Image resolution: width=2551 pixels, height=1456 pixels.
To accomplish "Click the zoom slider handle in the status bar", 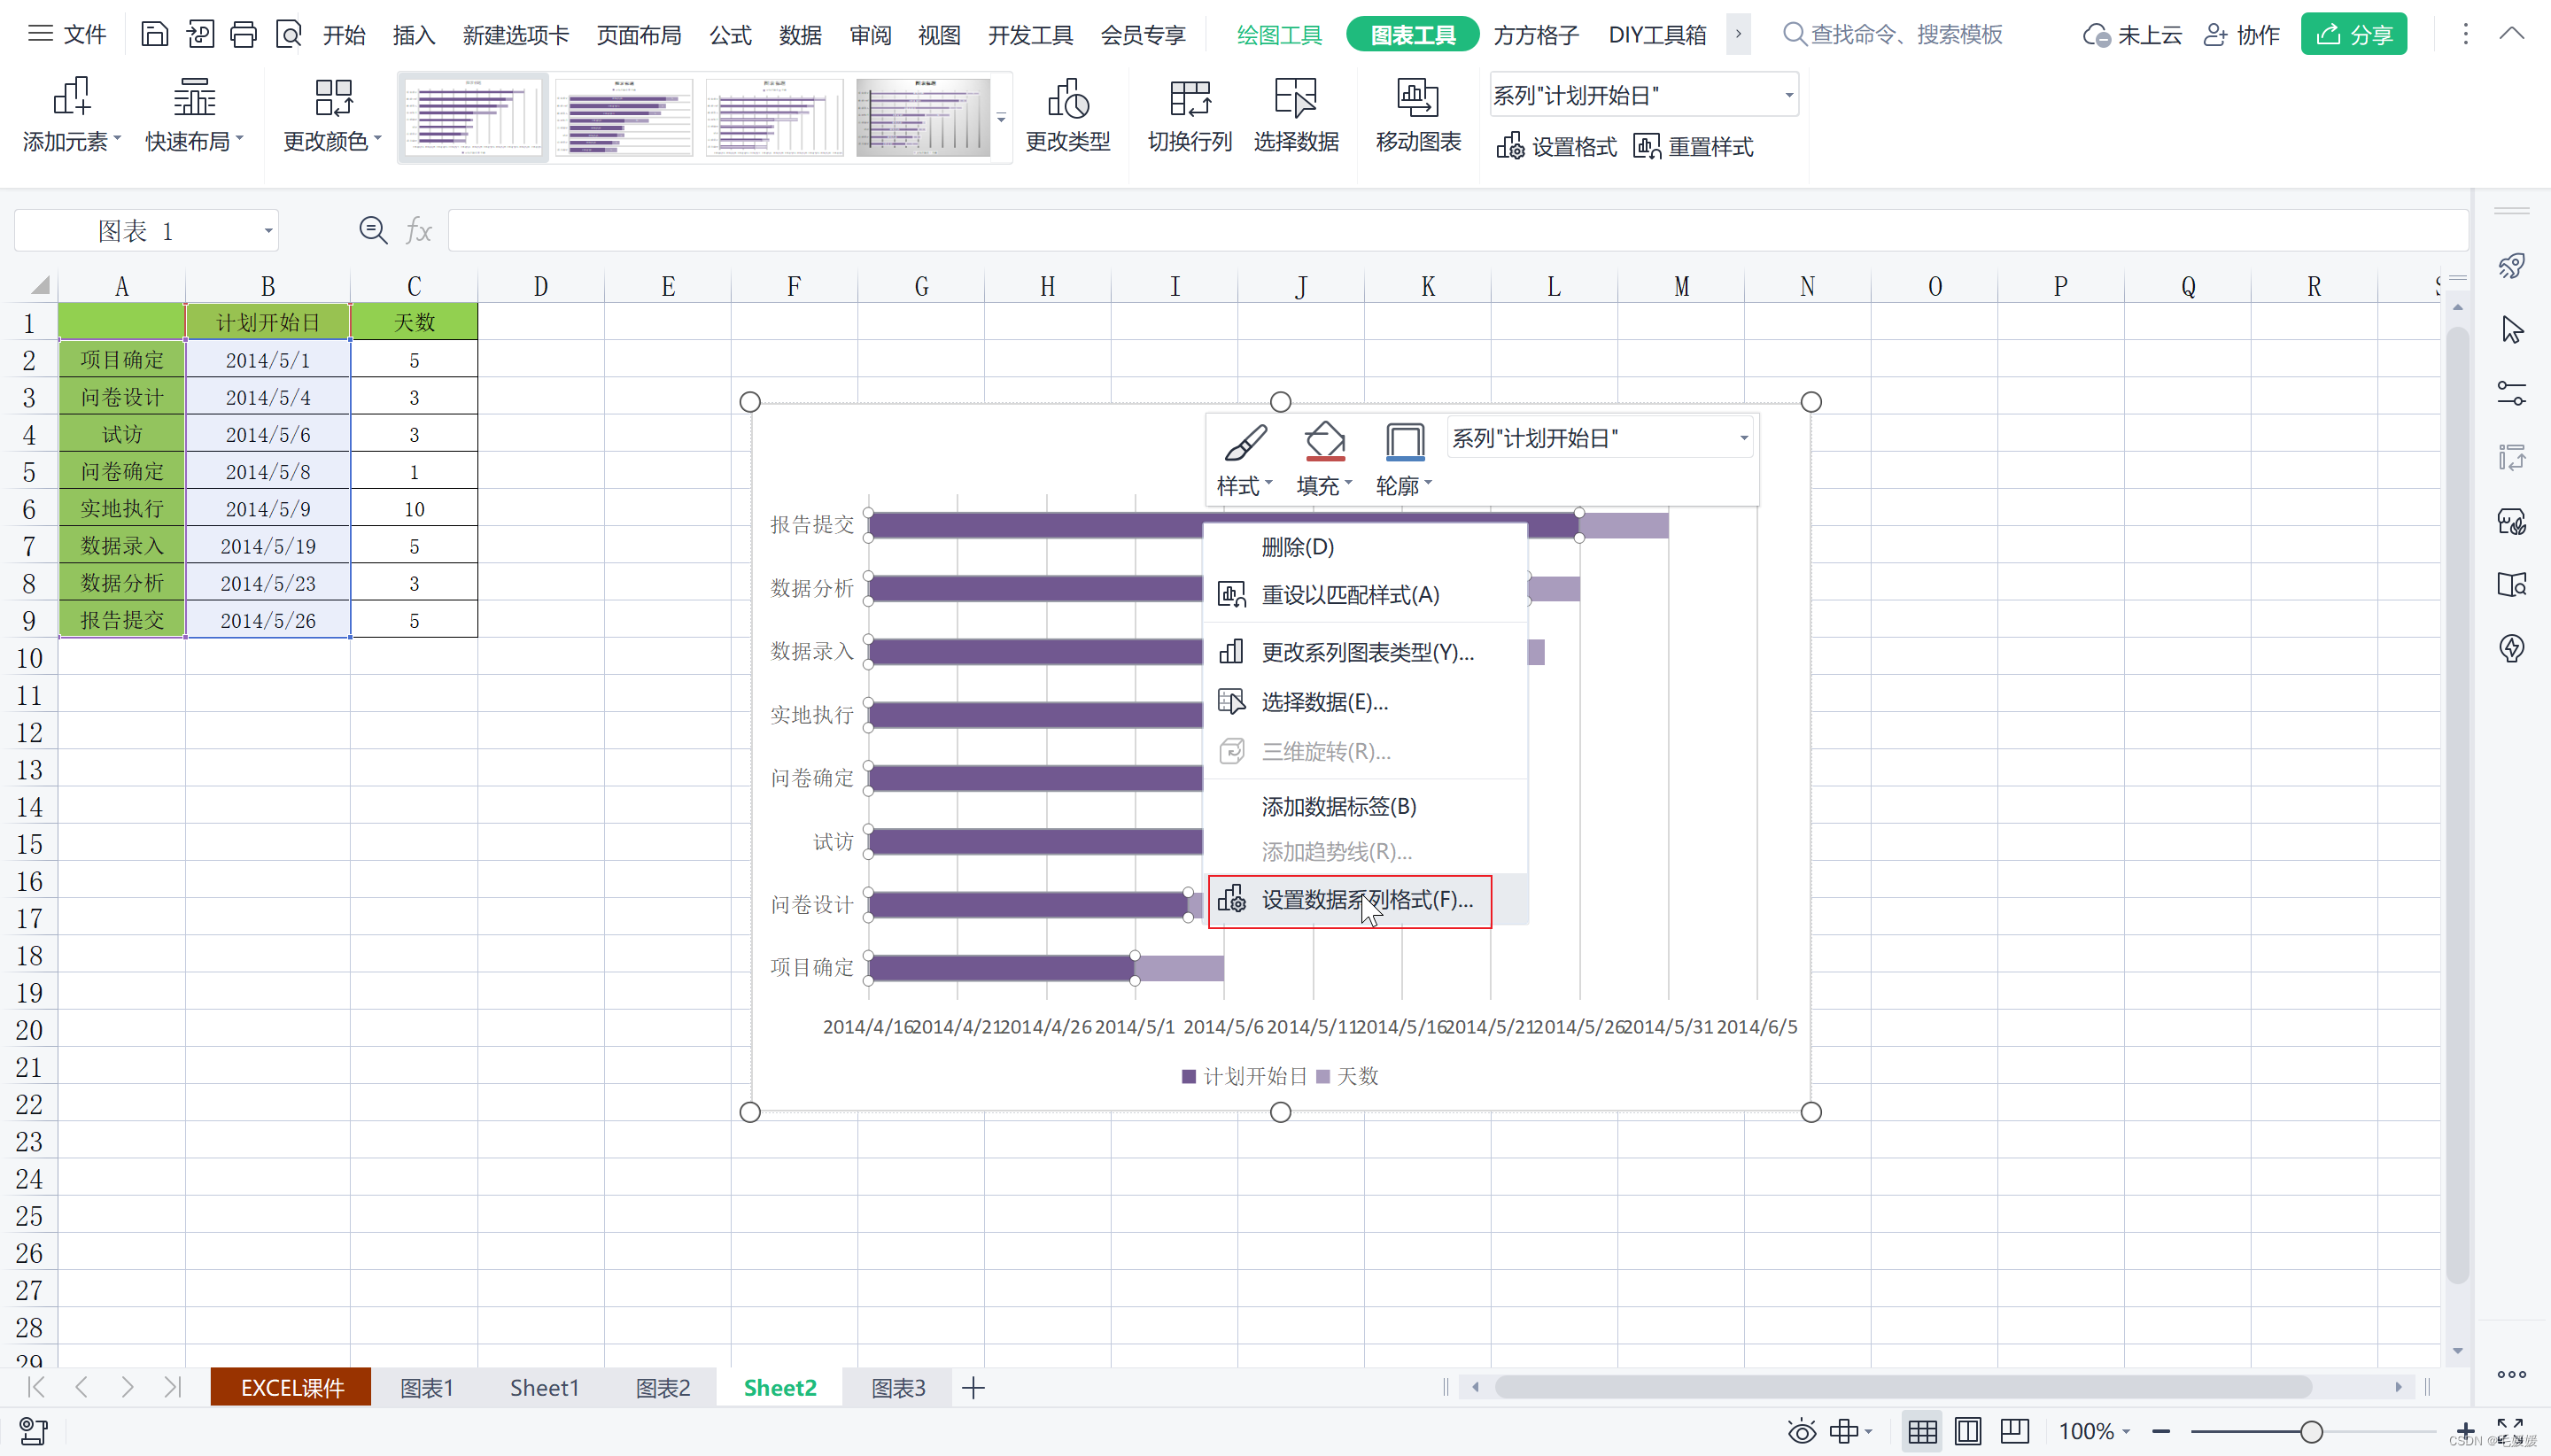I will click(x=2311, y=1431).
